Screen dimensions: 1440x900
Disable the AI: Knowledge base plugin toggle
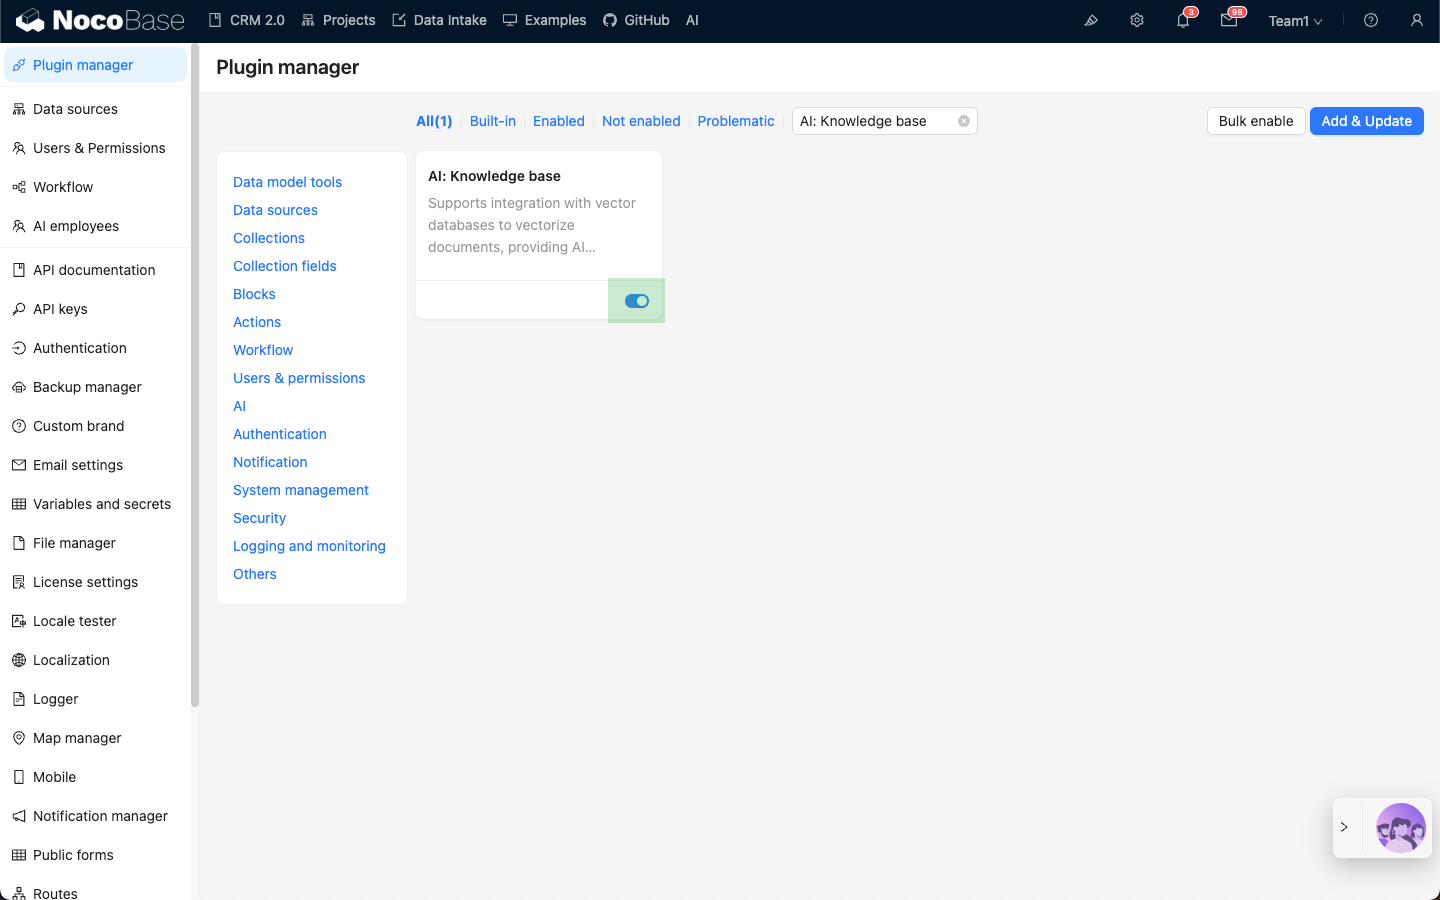pos(637,301)
